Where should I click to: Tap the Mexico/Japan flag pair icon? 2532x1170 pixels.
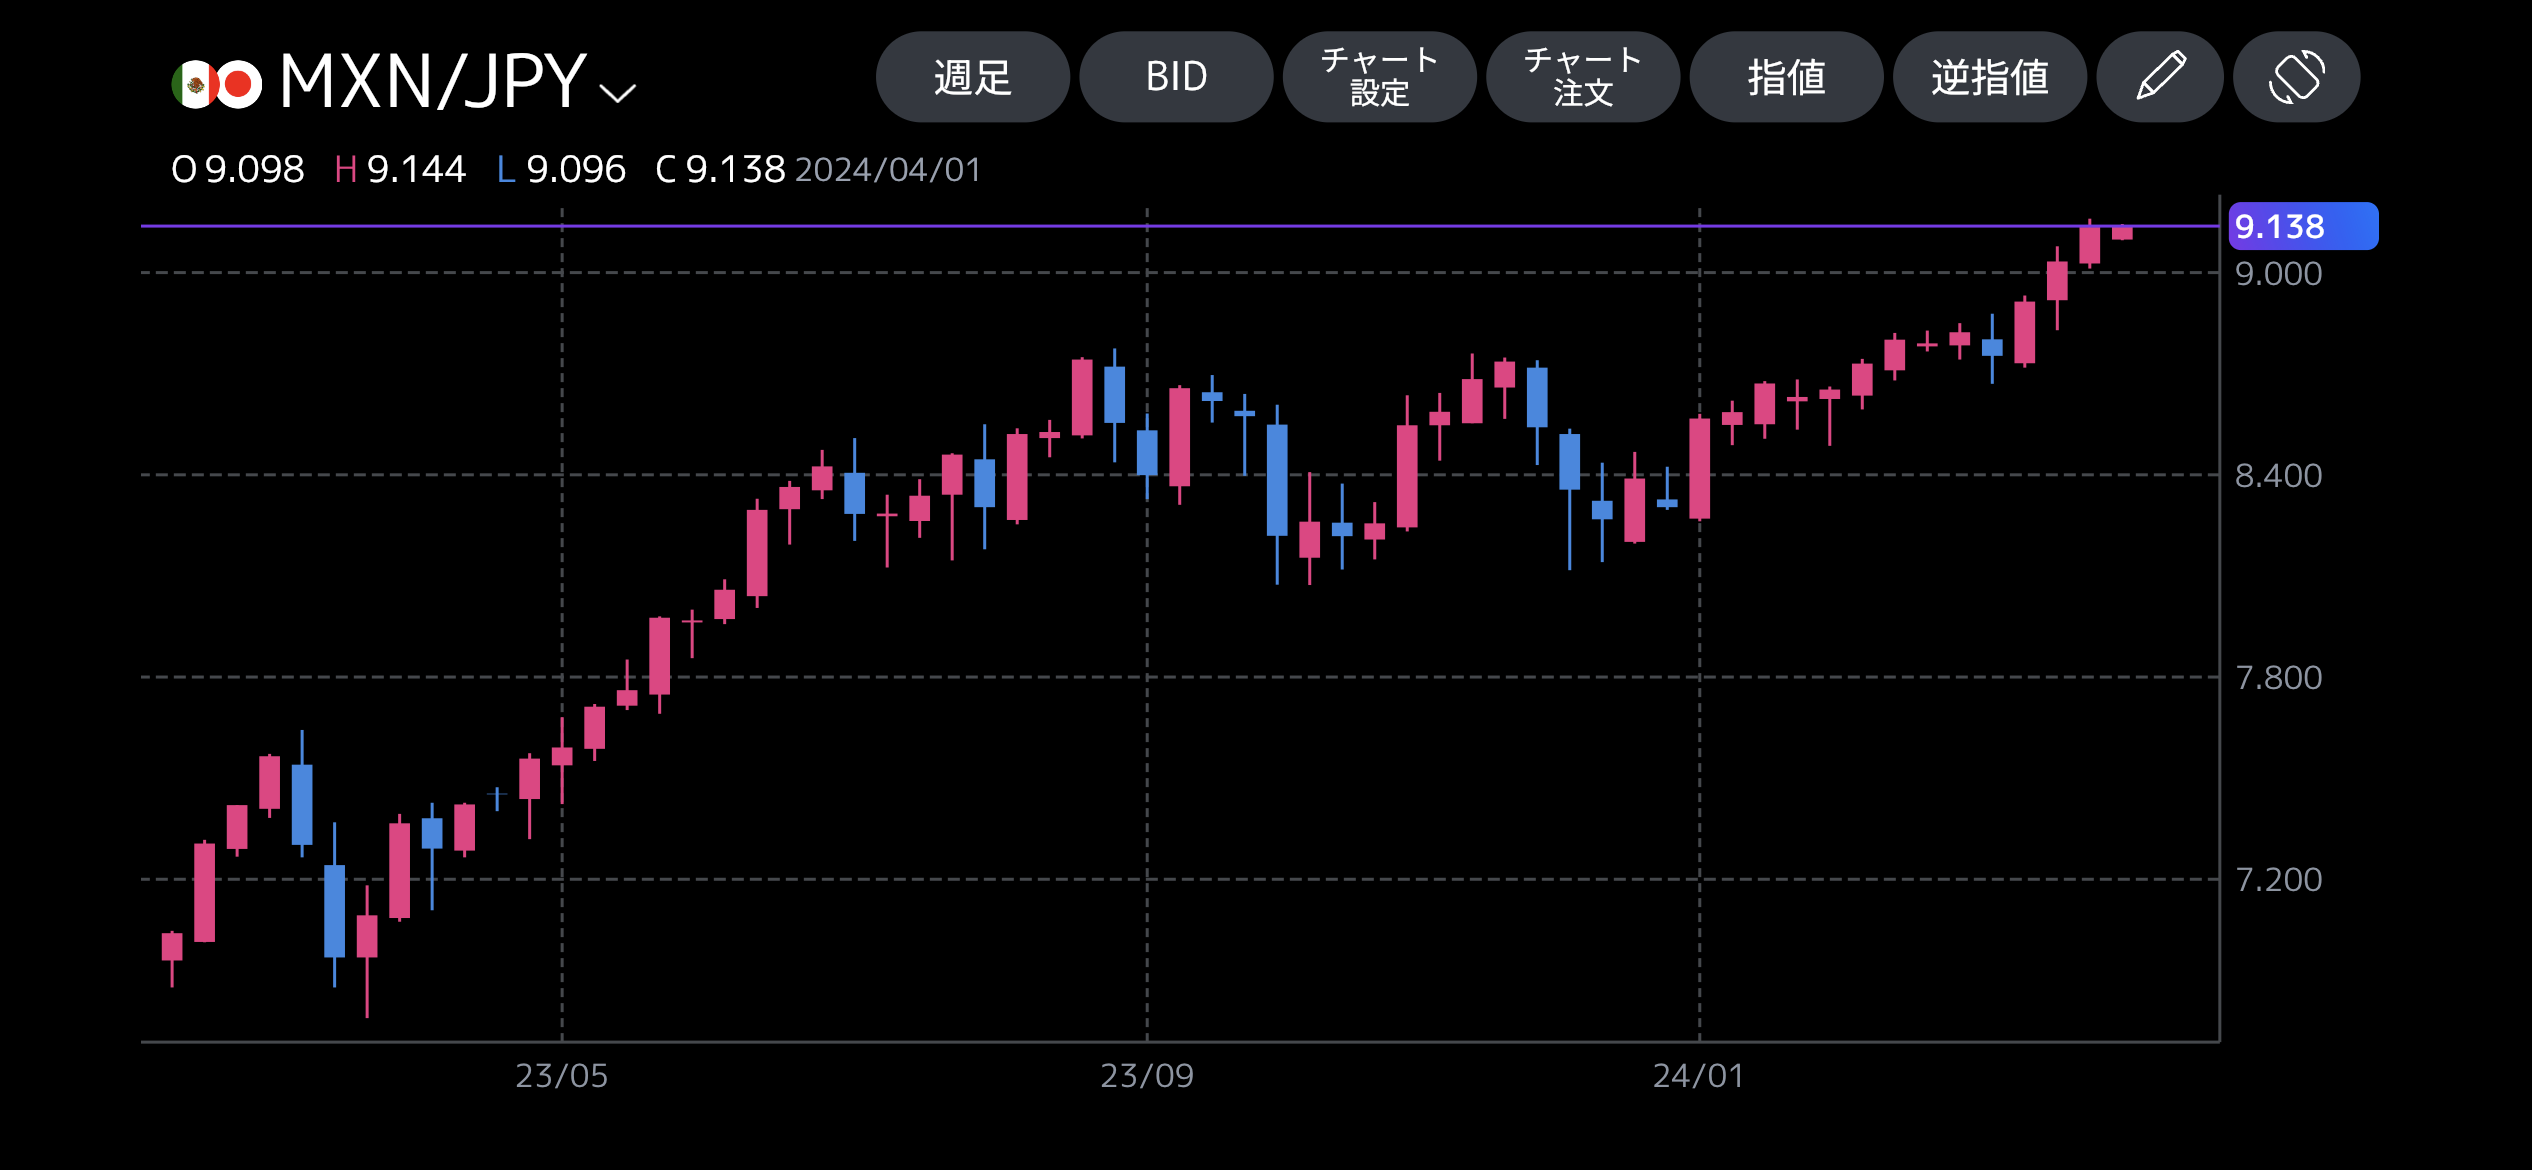click(x=216, y=84)
